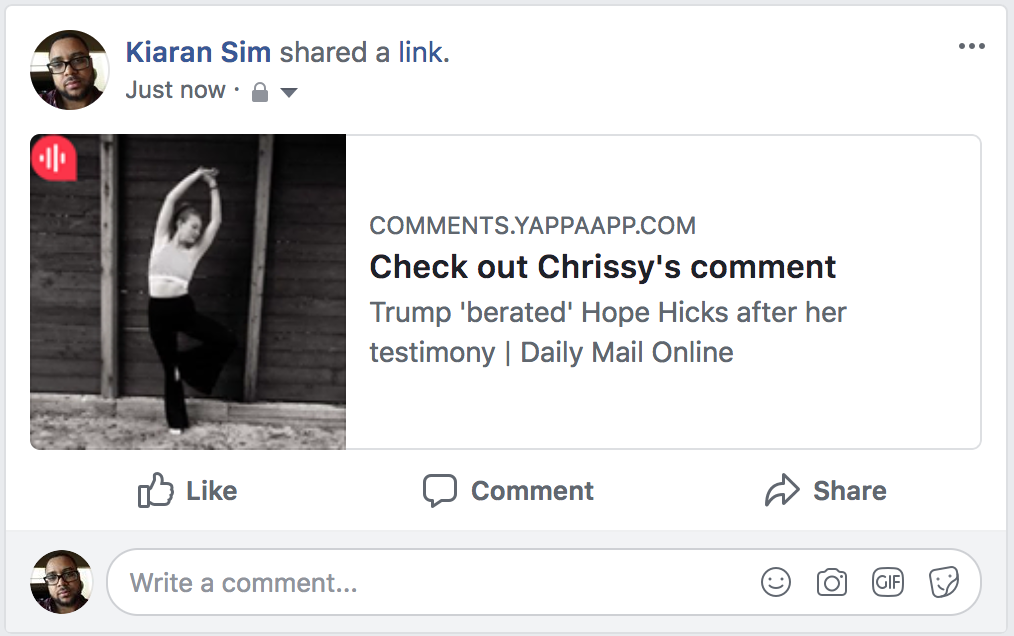Open the GIF picker in comment box
Screen dimensions: 1014x636
888,582
